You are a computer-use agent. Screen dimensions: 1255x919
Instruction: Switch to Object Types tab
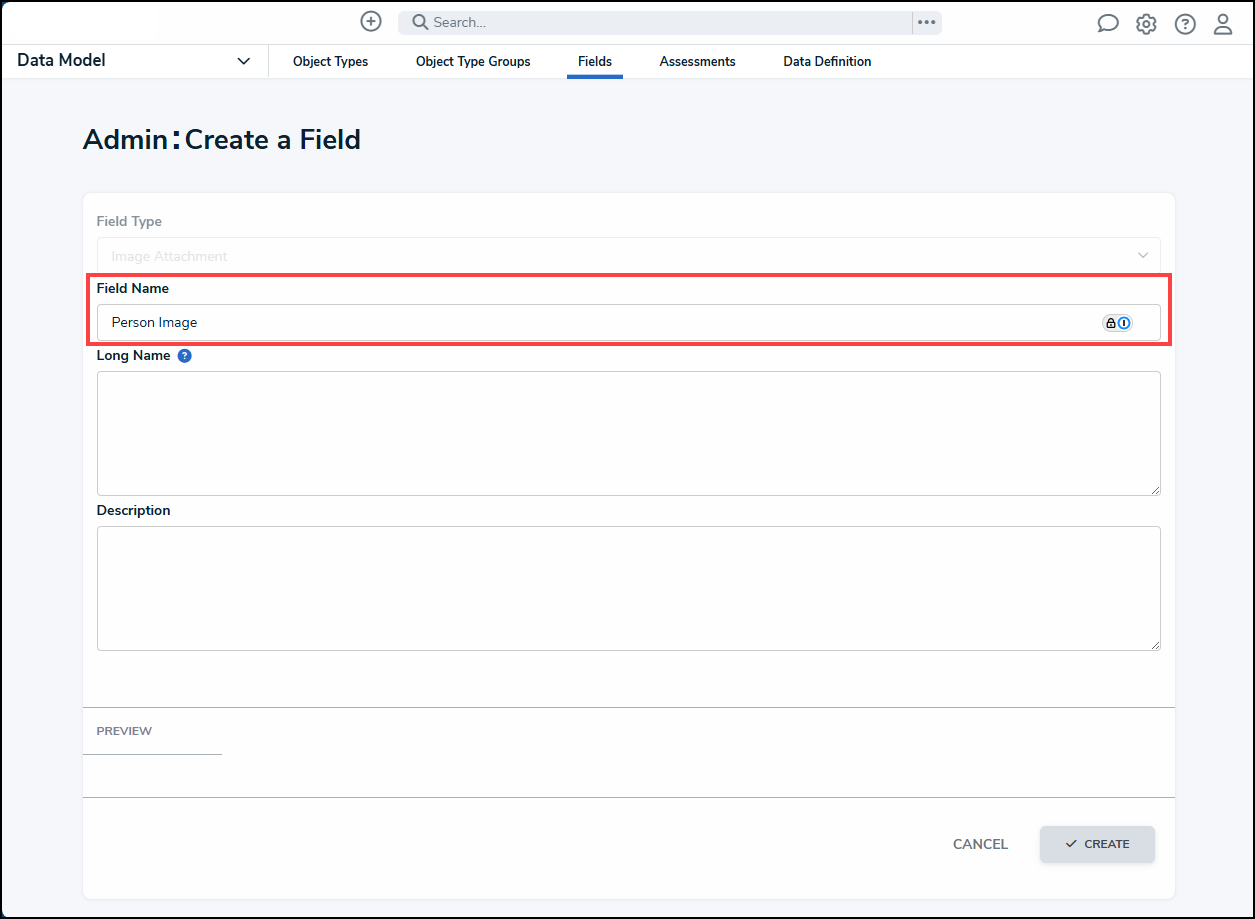(330, 62)
